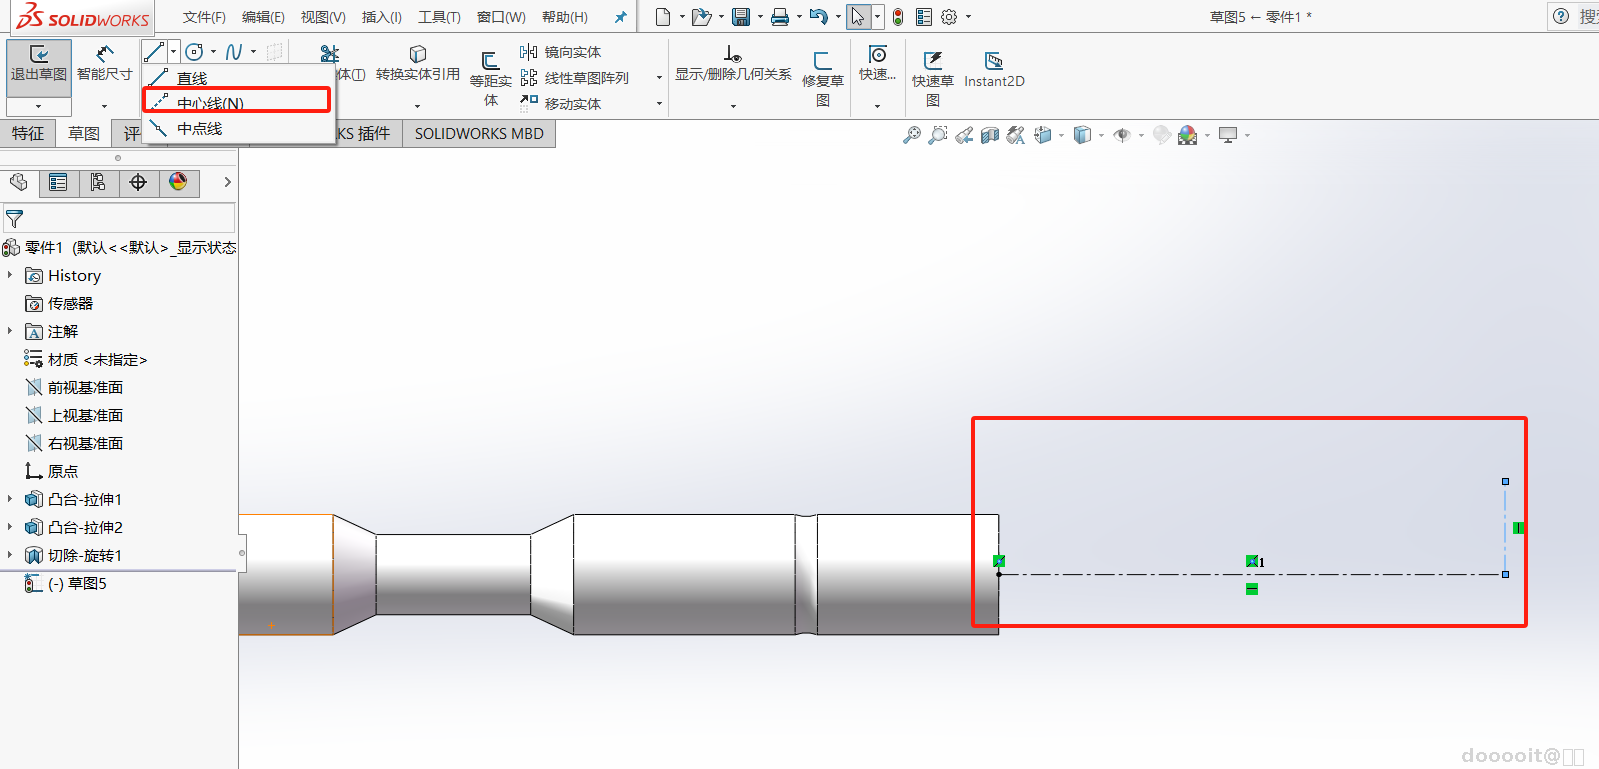The width and height of the screenshot is (1599, 769).
Task: Switch to the SOLIDWORKS MBD tab
Action: click(x=479, y=134)
